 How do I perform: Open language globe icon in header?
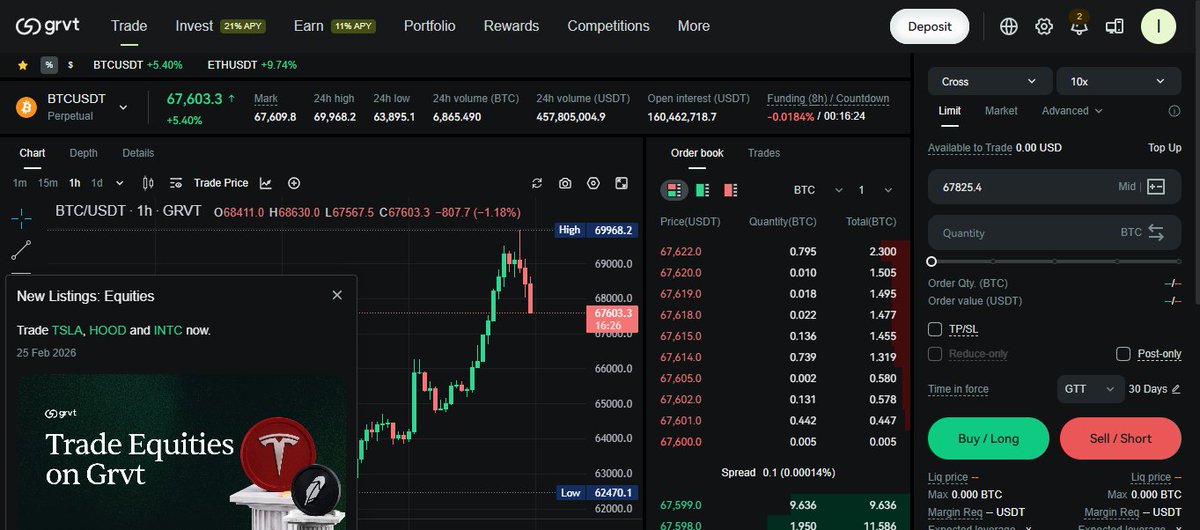(x=1008, y=27)
